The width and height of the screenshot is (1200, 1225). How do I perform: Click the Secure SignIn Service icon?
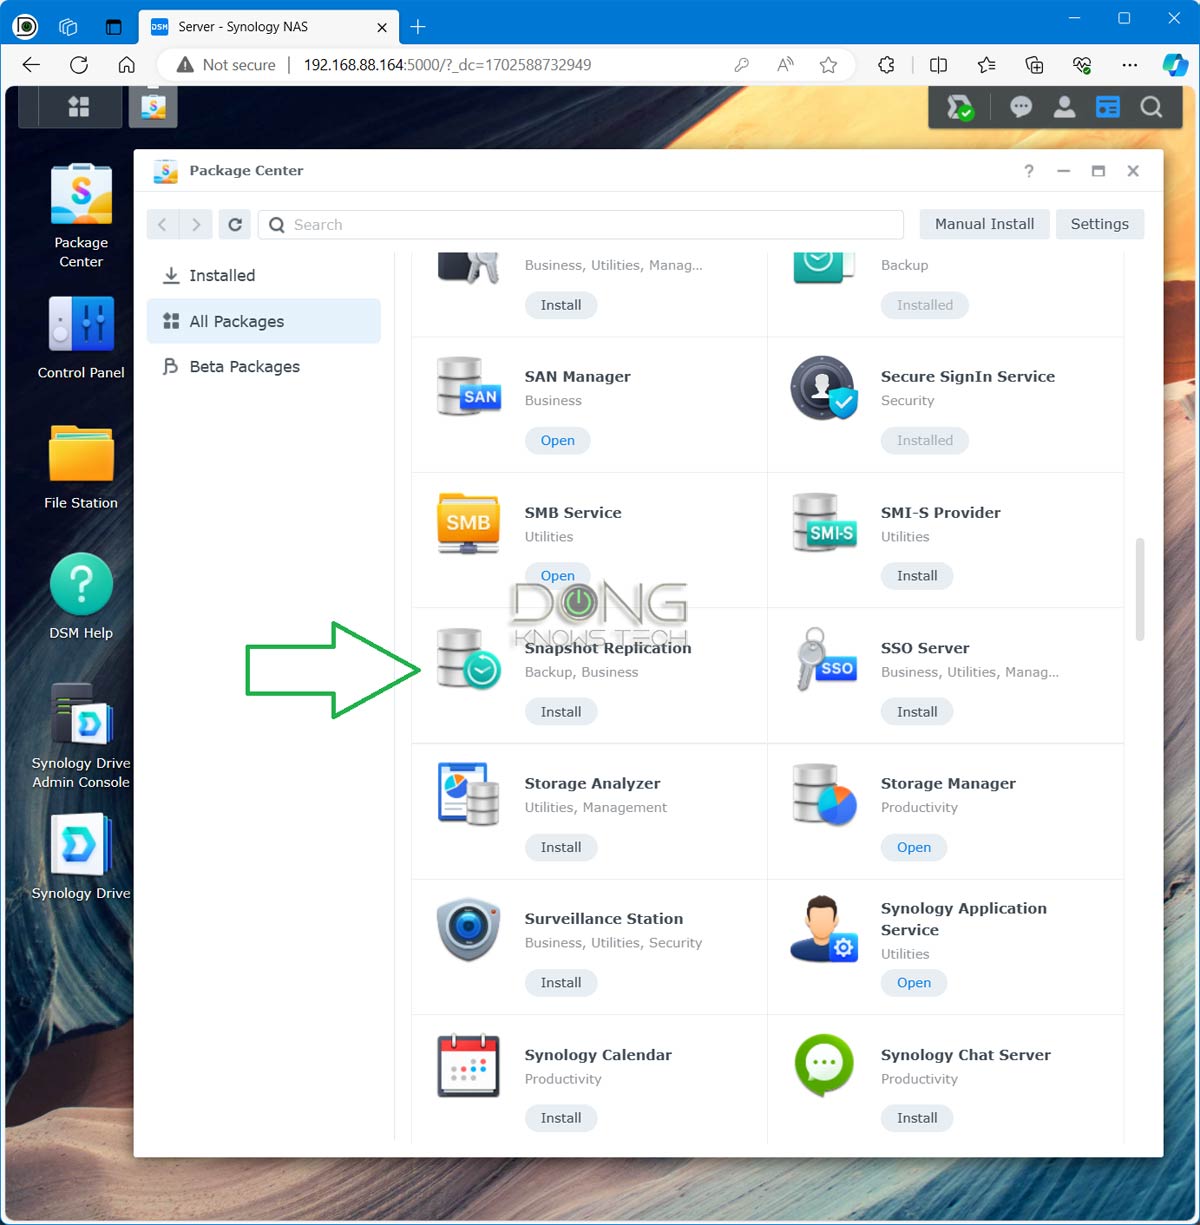coord(824,387)
